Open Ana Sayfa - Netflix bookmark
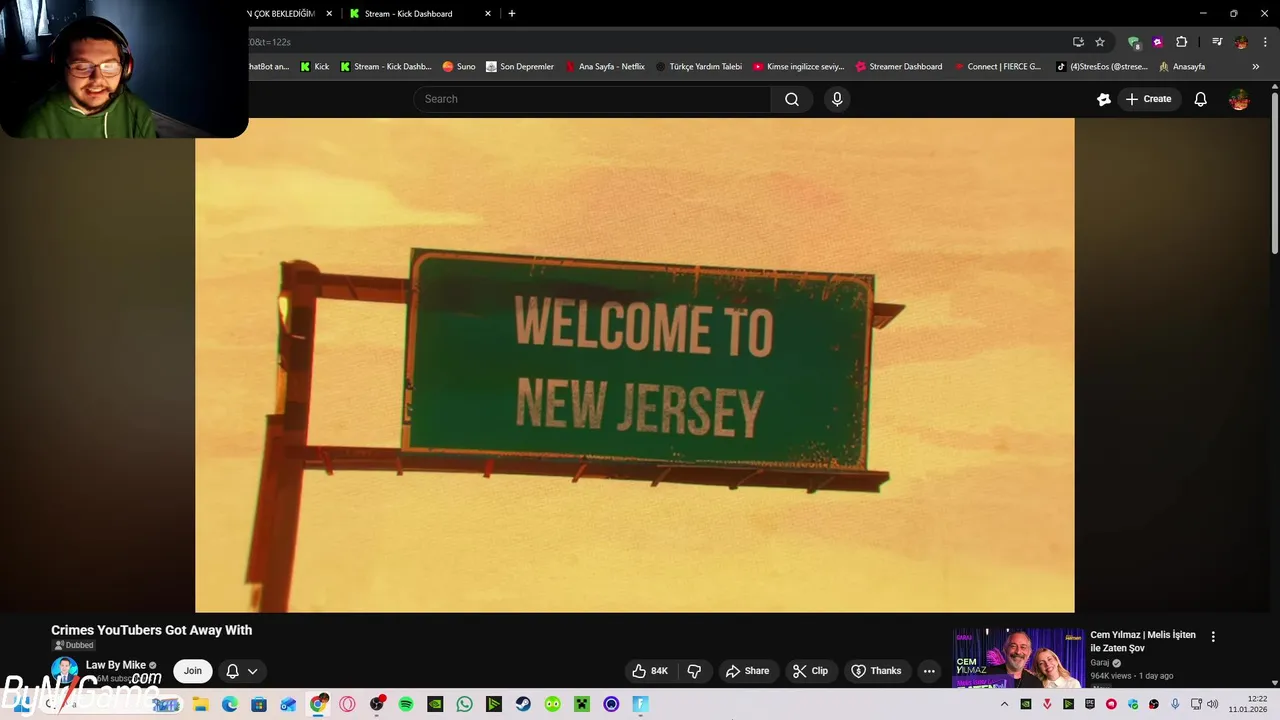The image size is (1280, 720). click(x=605, y=67)
